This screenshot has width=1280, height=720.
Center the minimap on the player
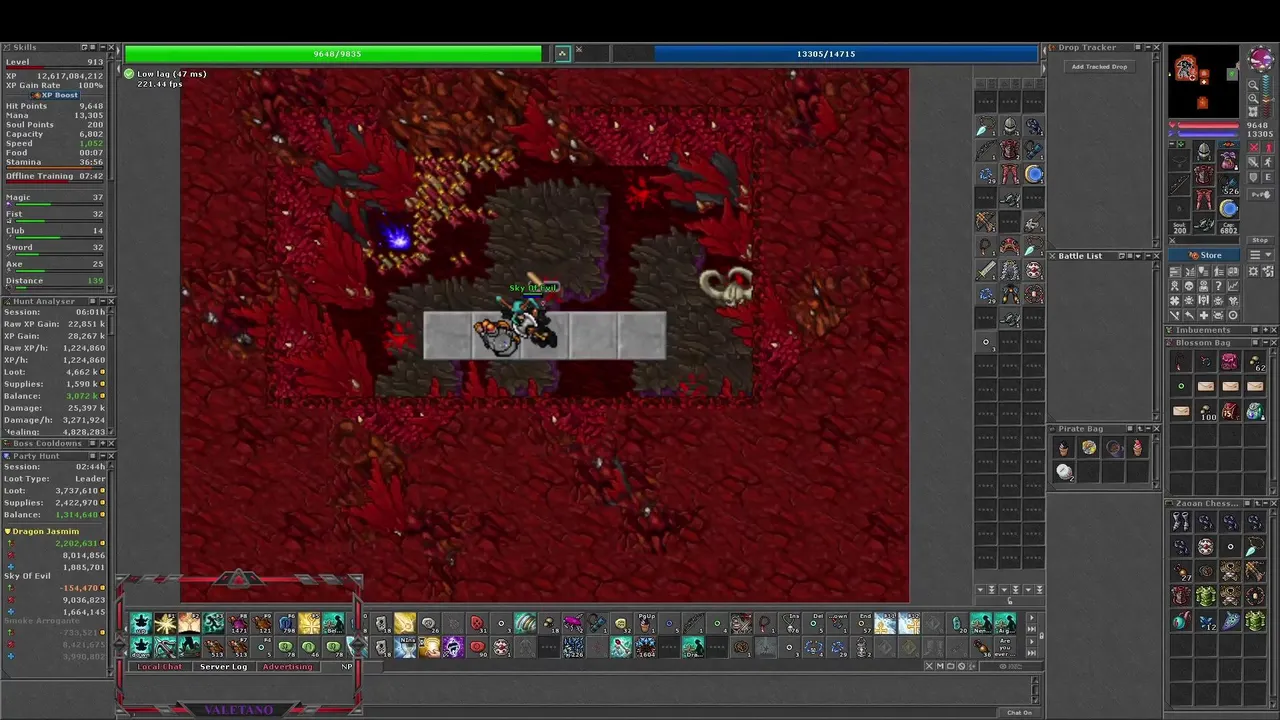click(x=1253, y=112)
